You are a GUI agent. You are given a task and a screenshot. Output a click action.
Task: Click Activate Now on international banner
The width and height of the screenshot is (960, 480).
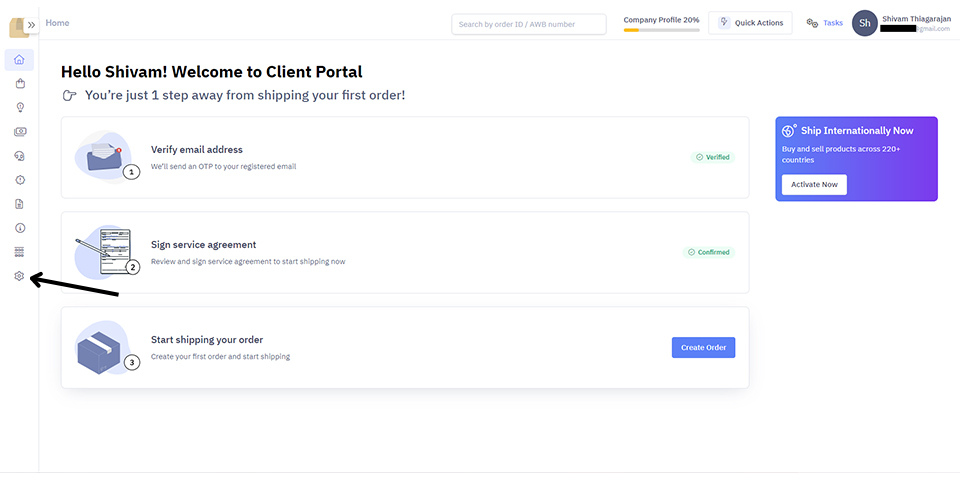[814, 184]
